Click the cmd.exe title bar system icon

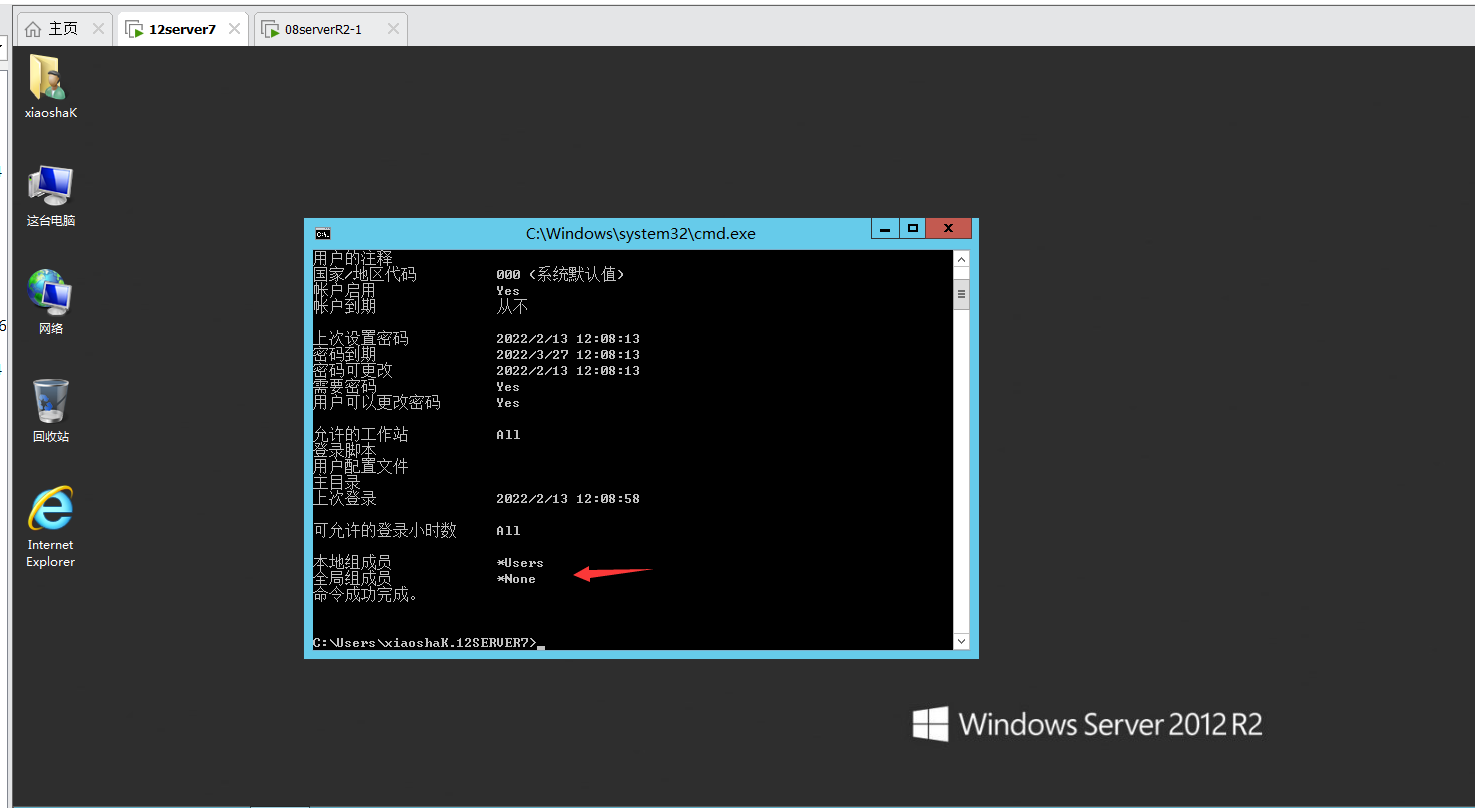click(323, 233)
